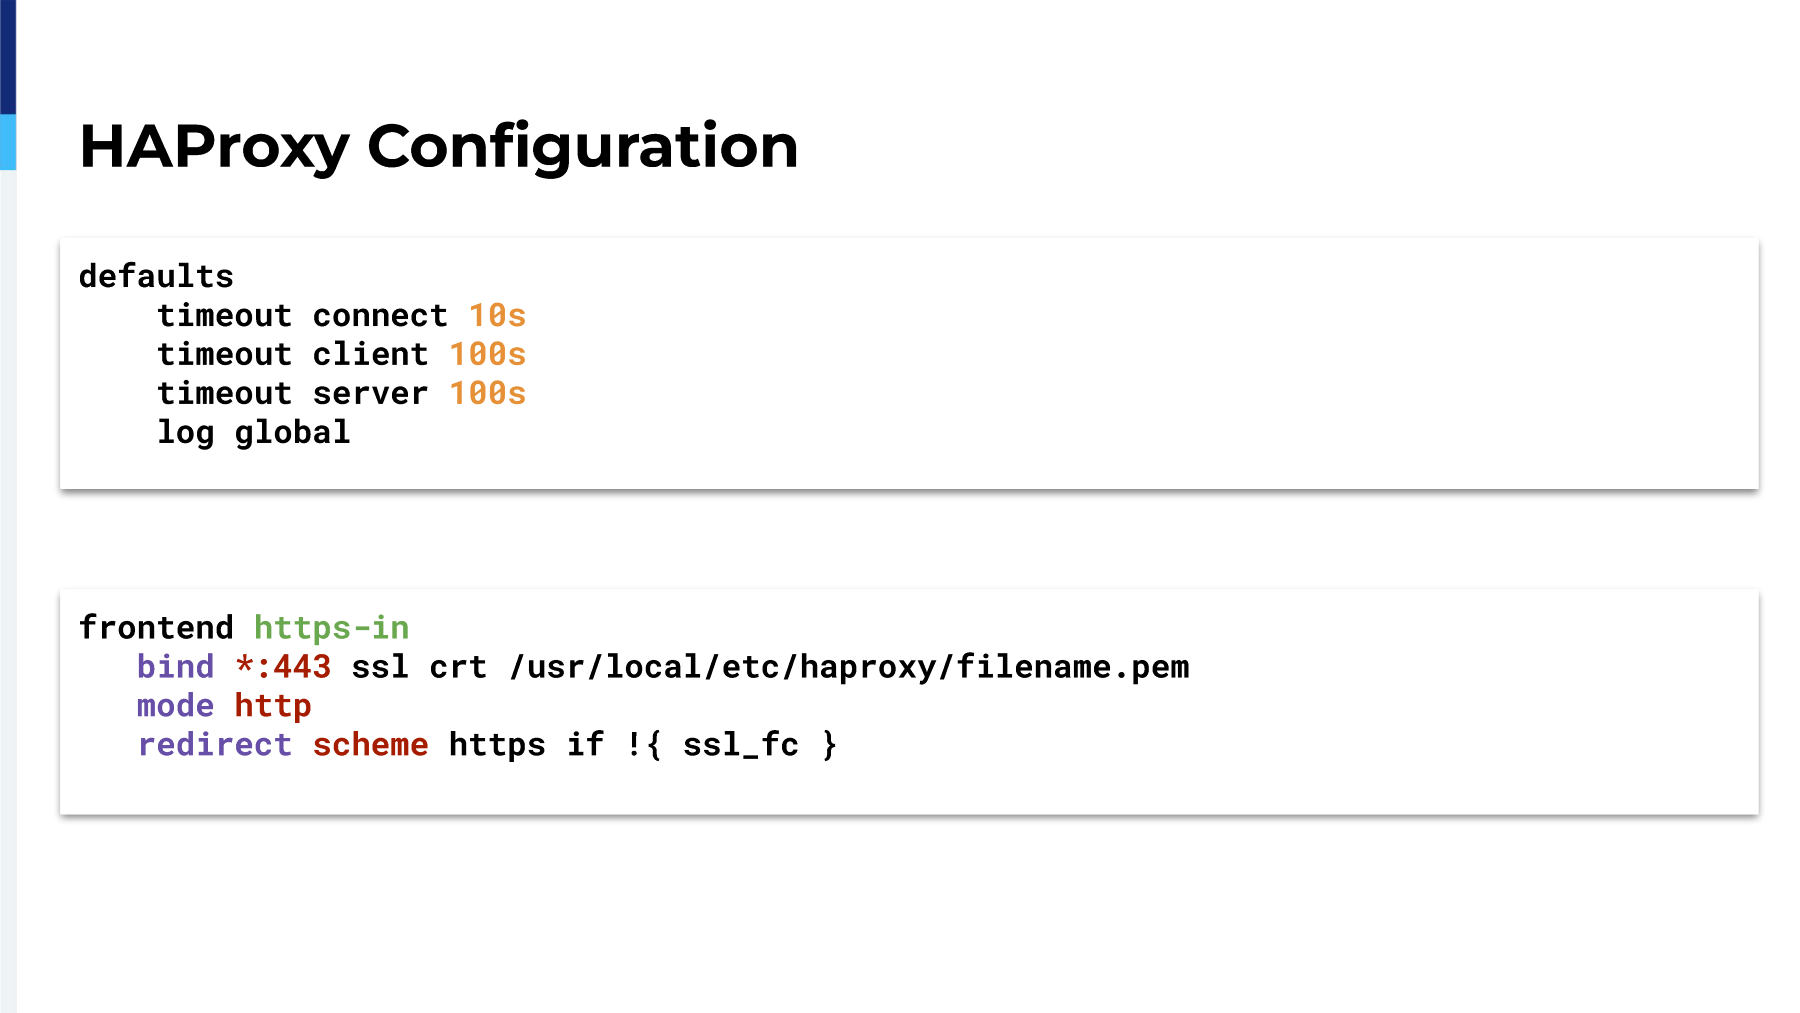Screen dimensions: 1800x1013
Task: Click the '100s' client timeout value
Action: coord(487,354)
